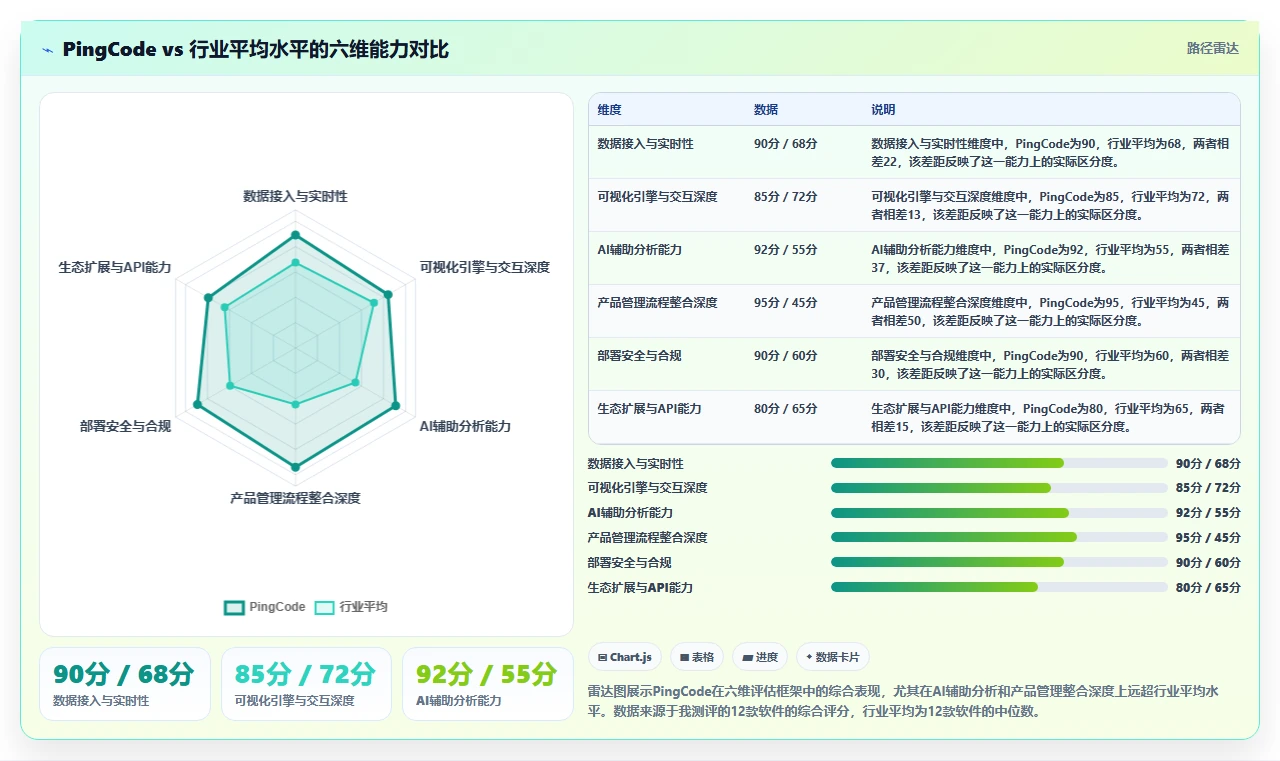Click 行业平均 radar point on 产品管理流程整合深度 axis
The width and height of the screenshot is (1280, 761).
[x=295, y=404]
